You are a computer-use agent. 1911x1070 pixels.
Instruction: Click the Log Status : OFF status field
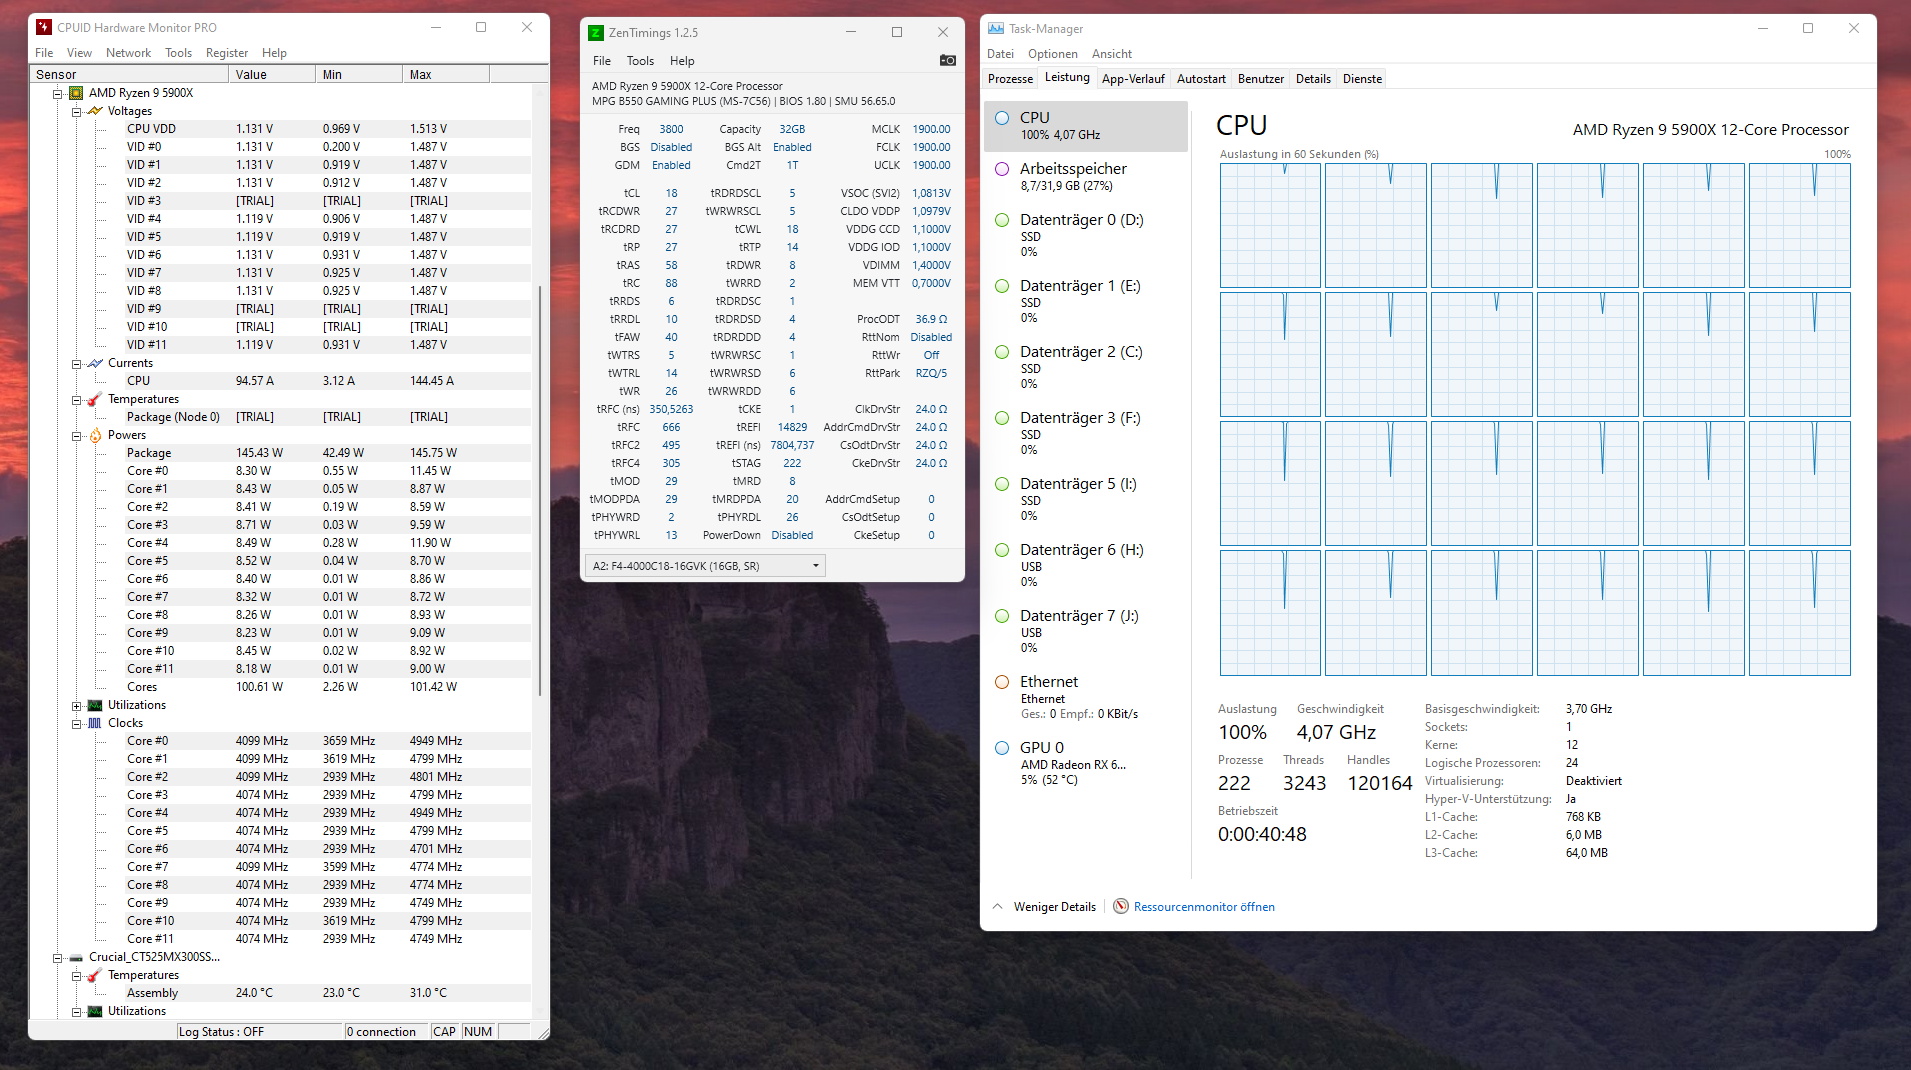tap(260, 1032)
